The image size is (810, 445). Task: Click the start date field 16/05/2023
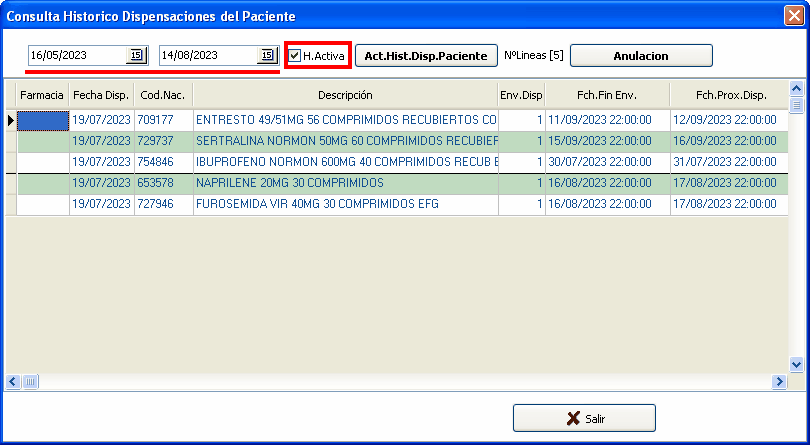click(x=76, y=55)
